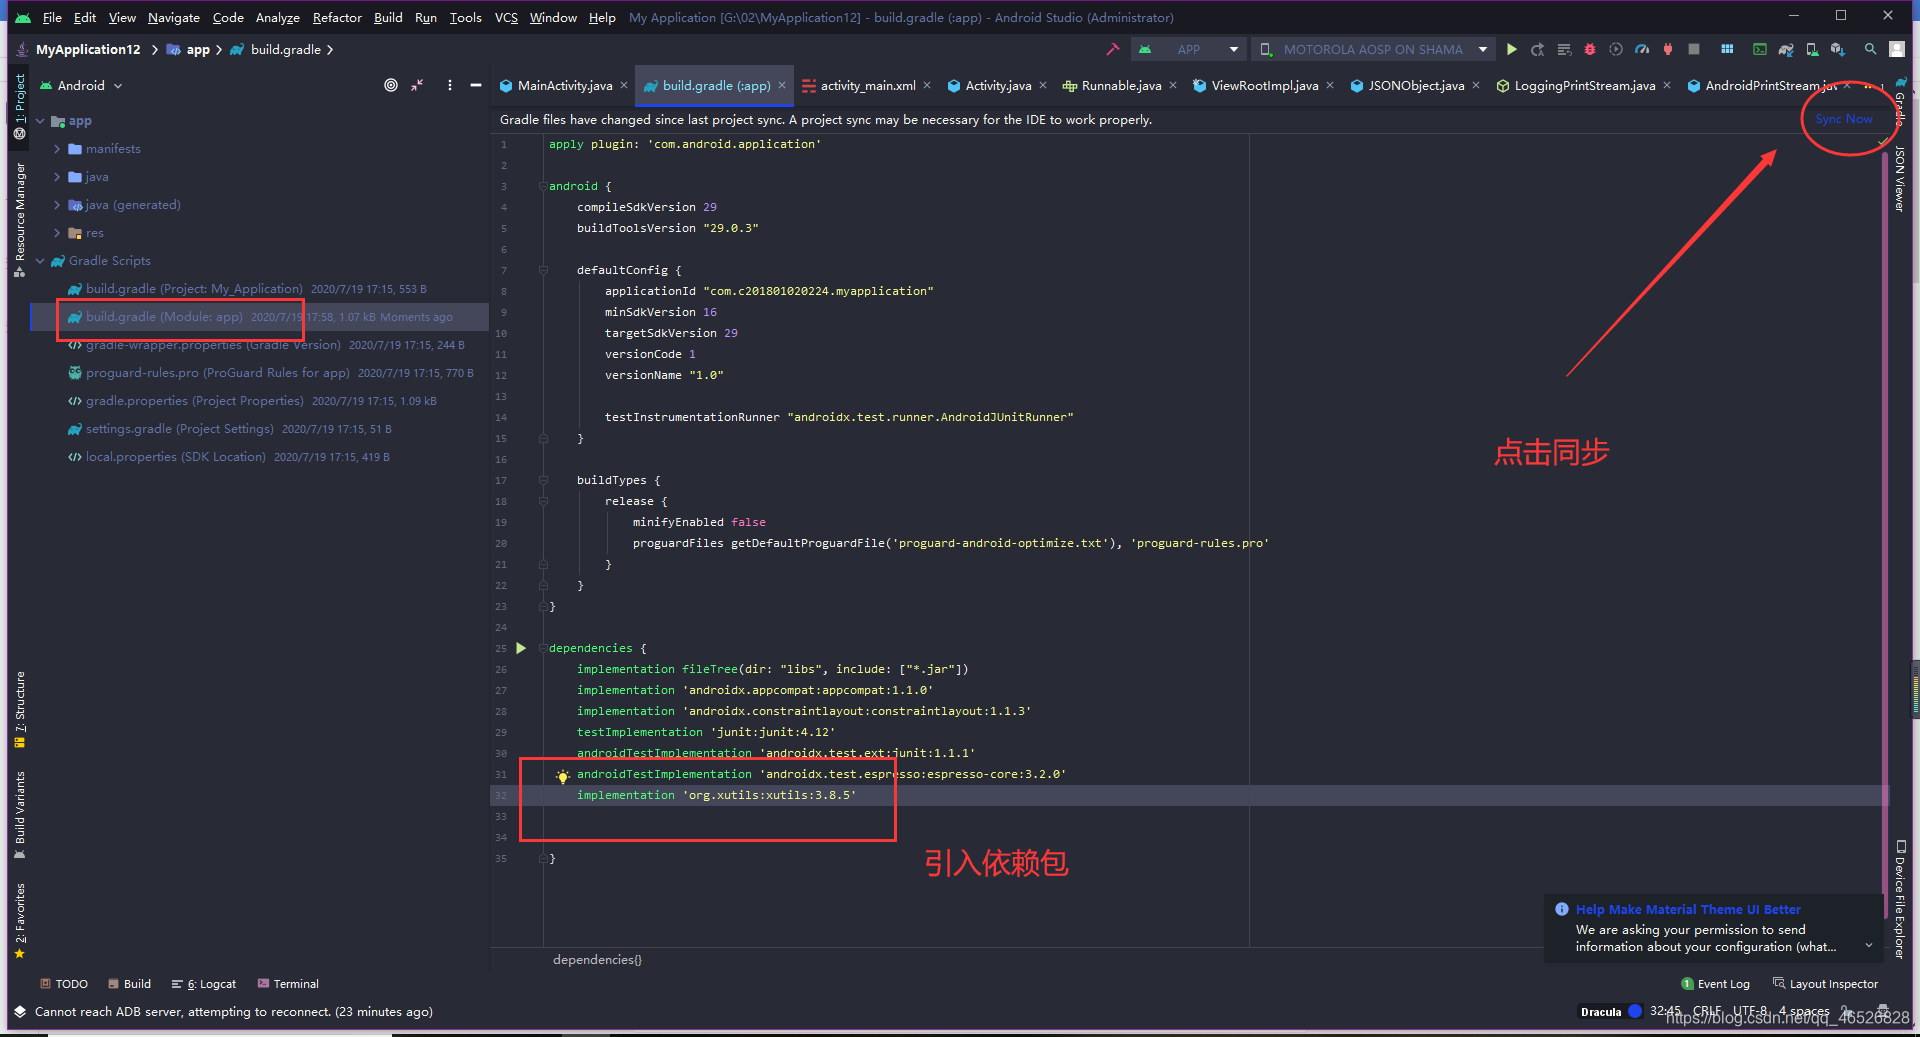
Task: Open the SDK Manager icon
Action: [x=1838, y=49]
